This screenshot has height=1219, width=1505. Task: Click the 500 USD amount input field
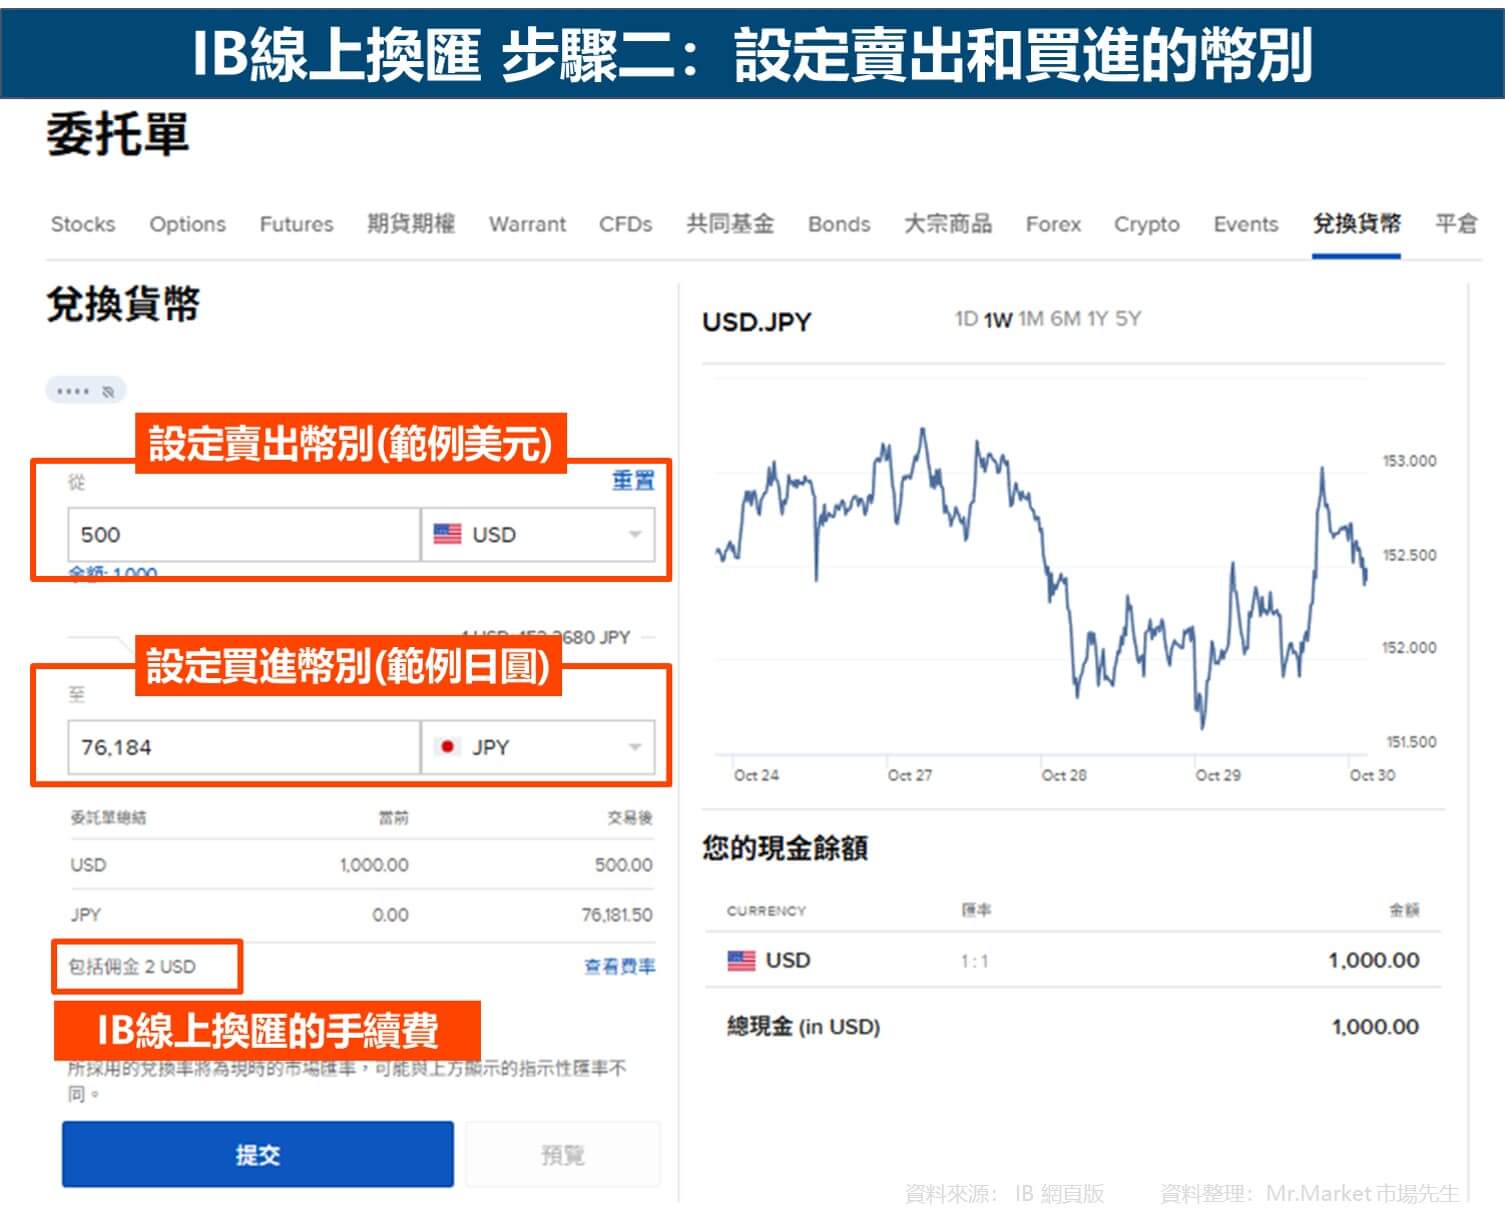click(243, 535)
